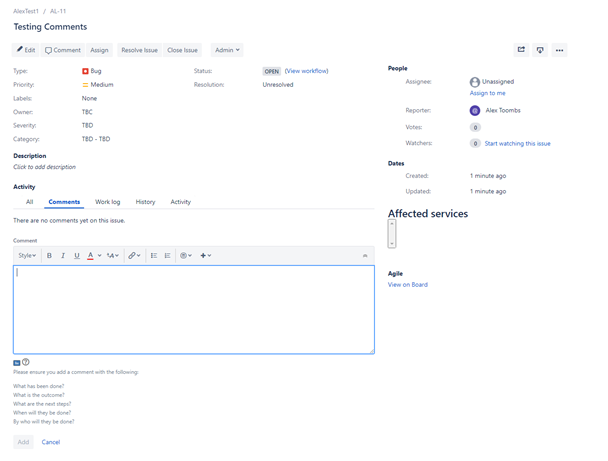Open the more actions ellipsis menu
Screen dimensions: 608x461
pos(559,50)
